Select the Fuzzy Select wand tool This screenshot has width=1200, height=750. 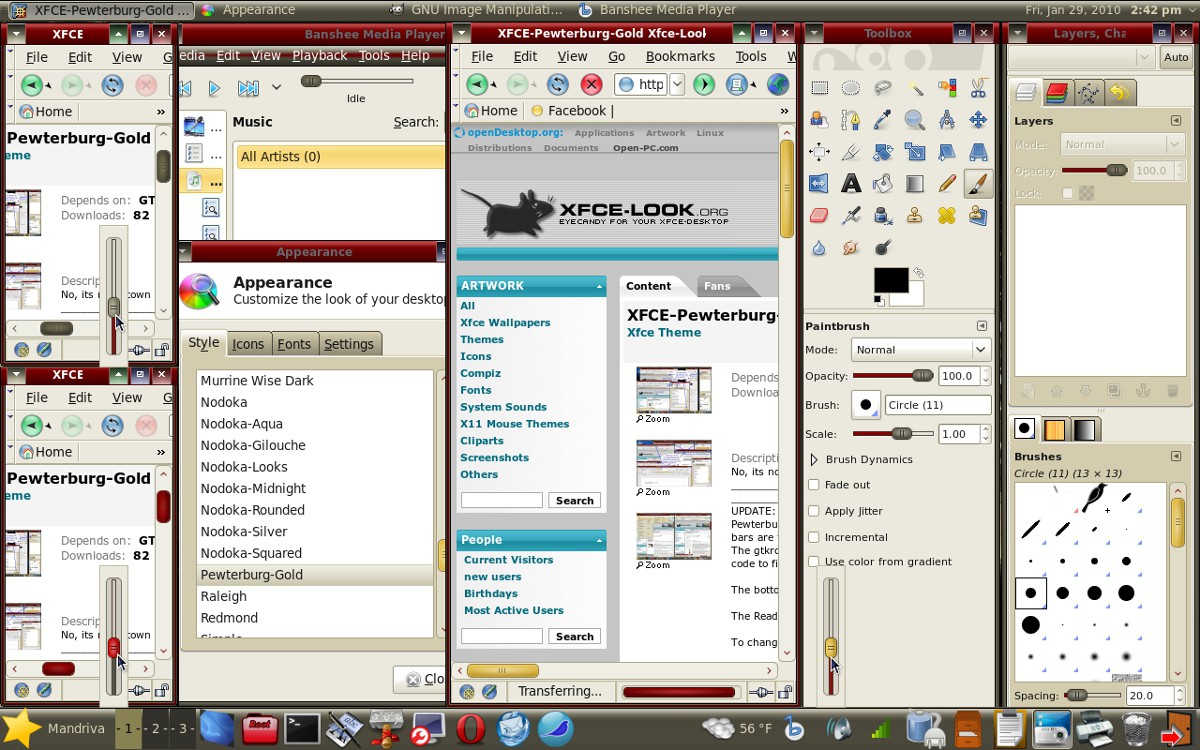pos(915,88)
